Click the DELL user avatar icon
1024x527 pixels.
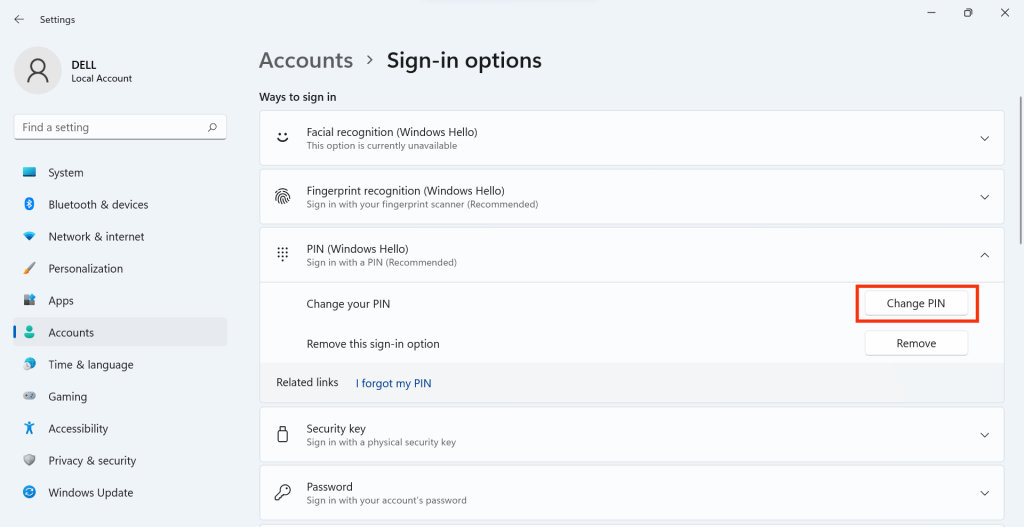coord(38,71)
